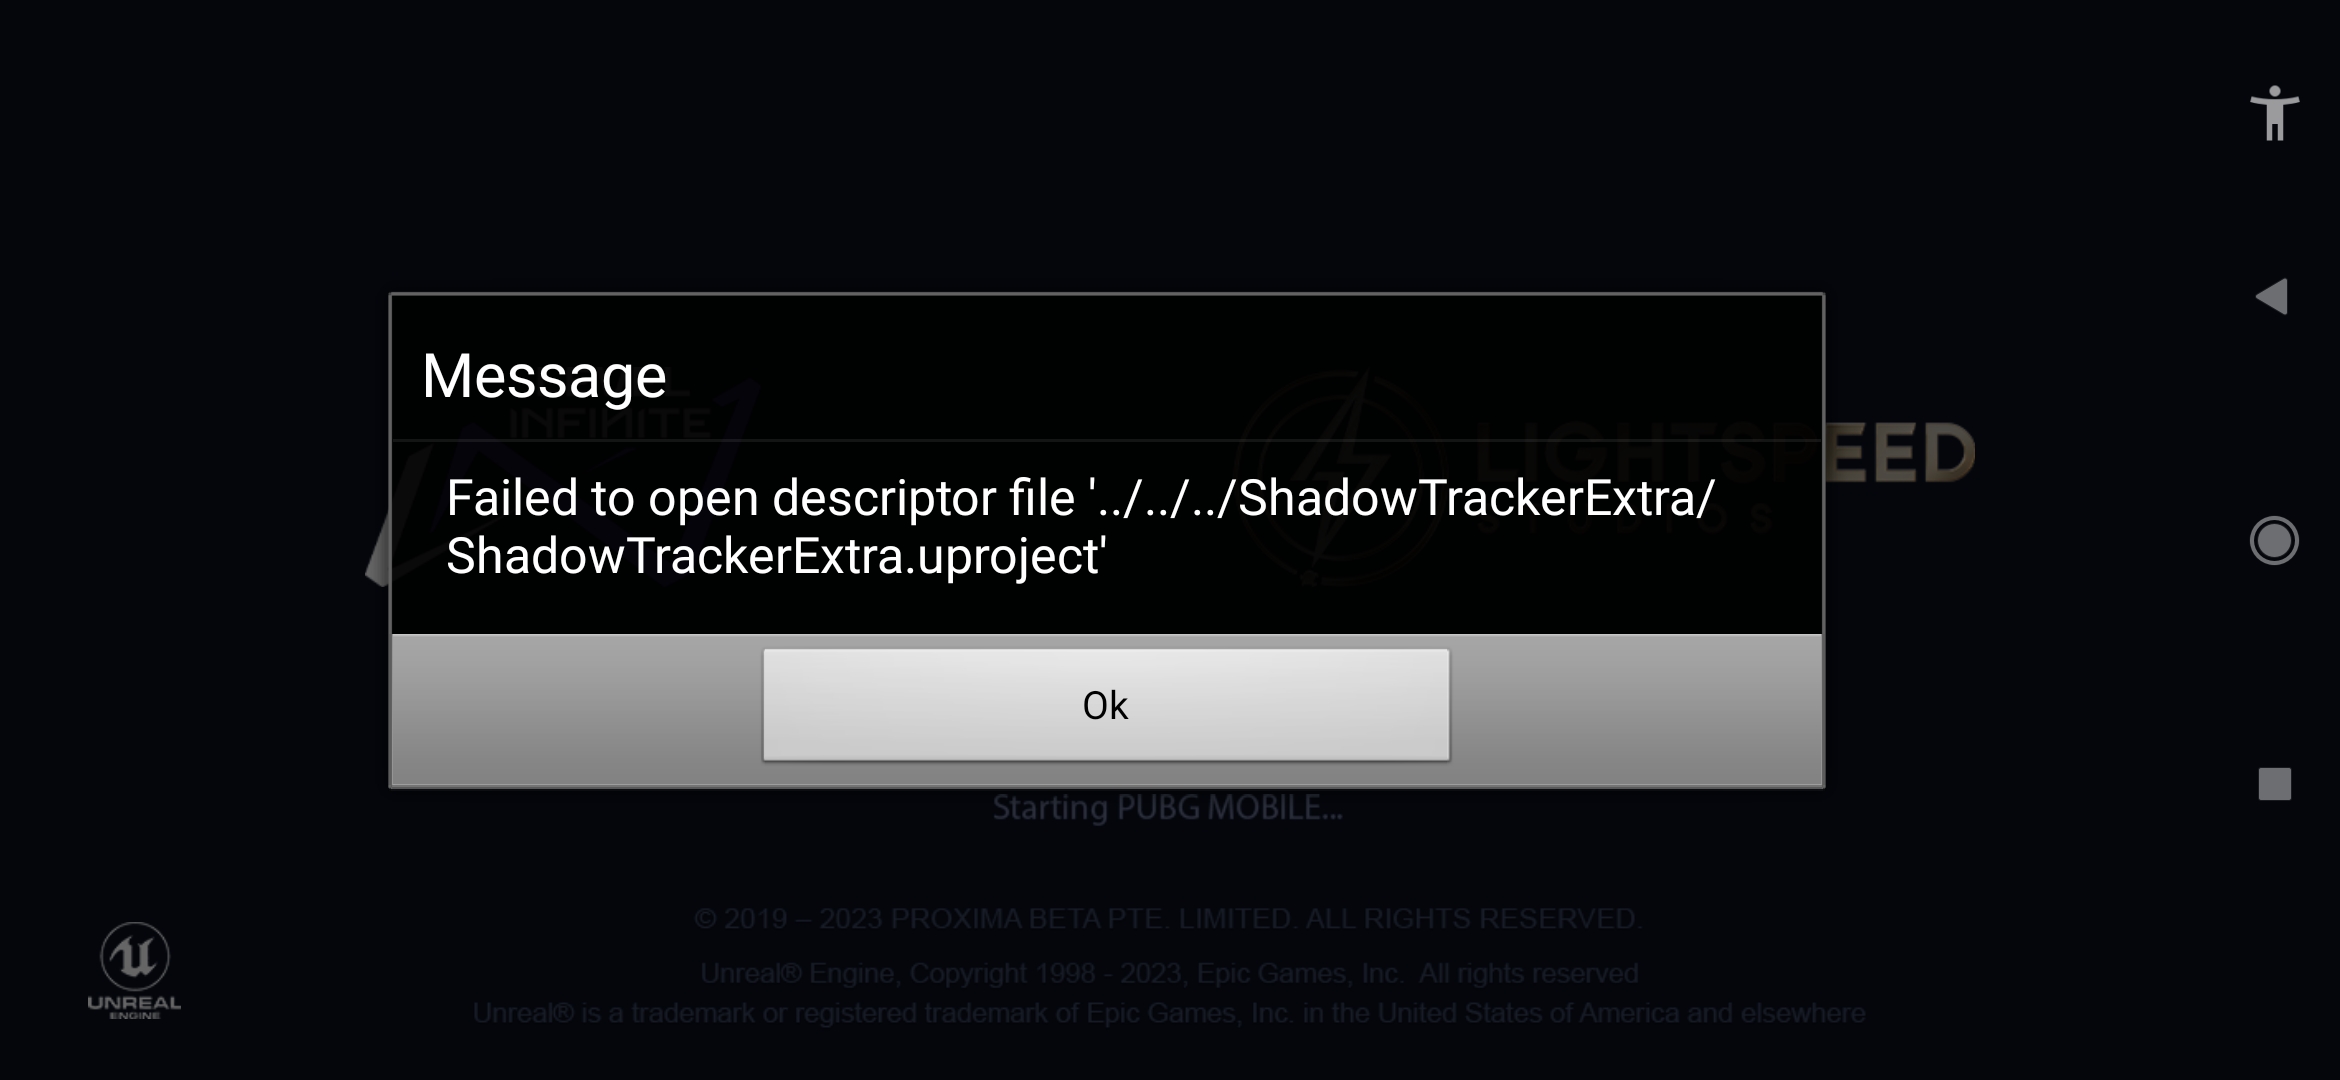Click the Proxima Beta copyright line
This screenshot has width=2340, height=1080.
pyautogui.click(x=1168, y=918)
